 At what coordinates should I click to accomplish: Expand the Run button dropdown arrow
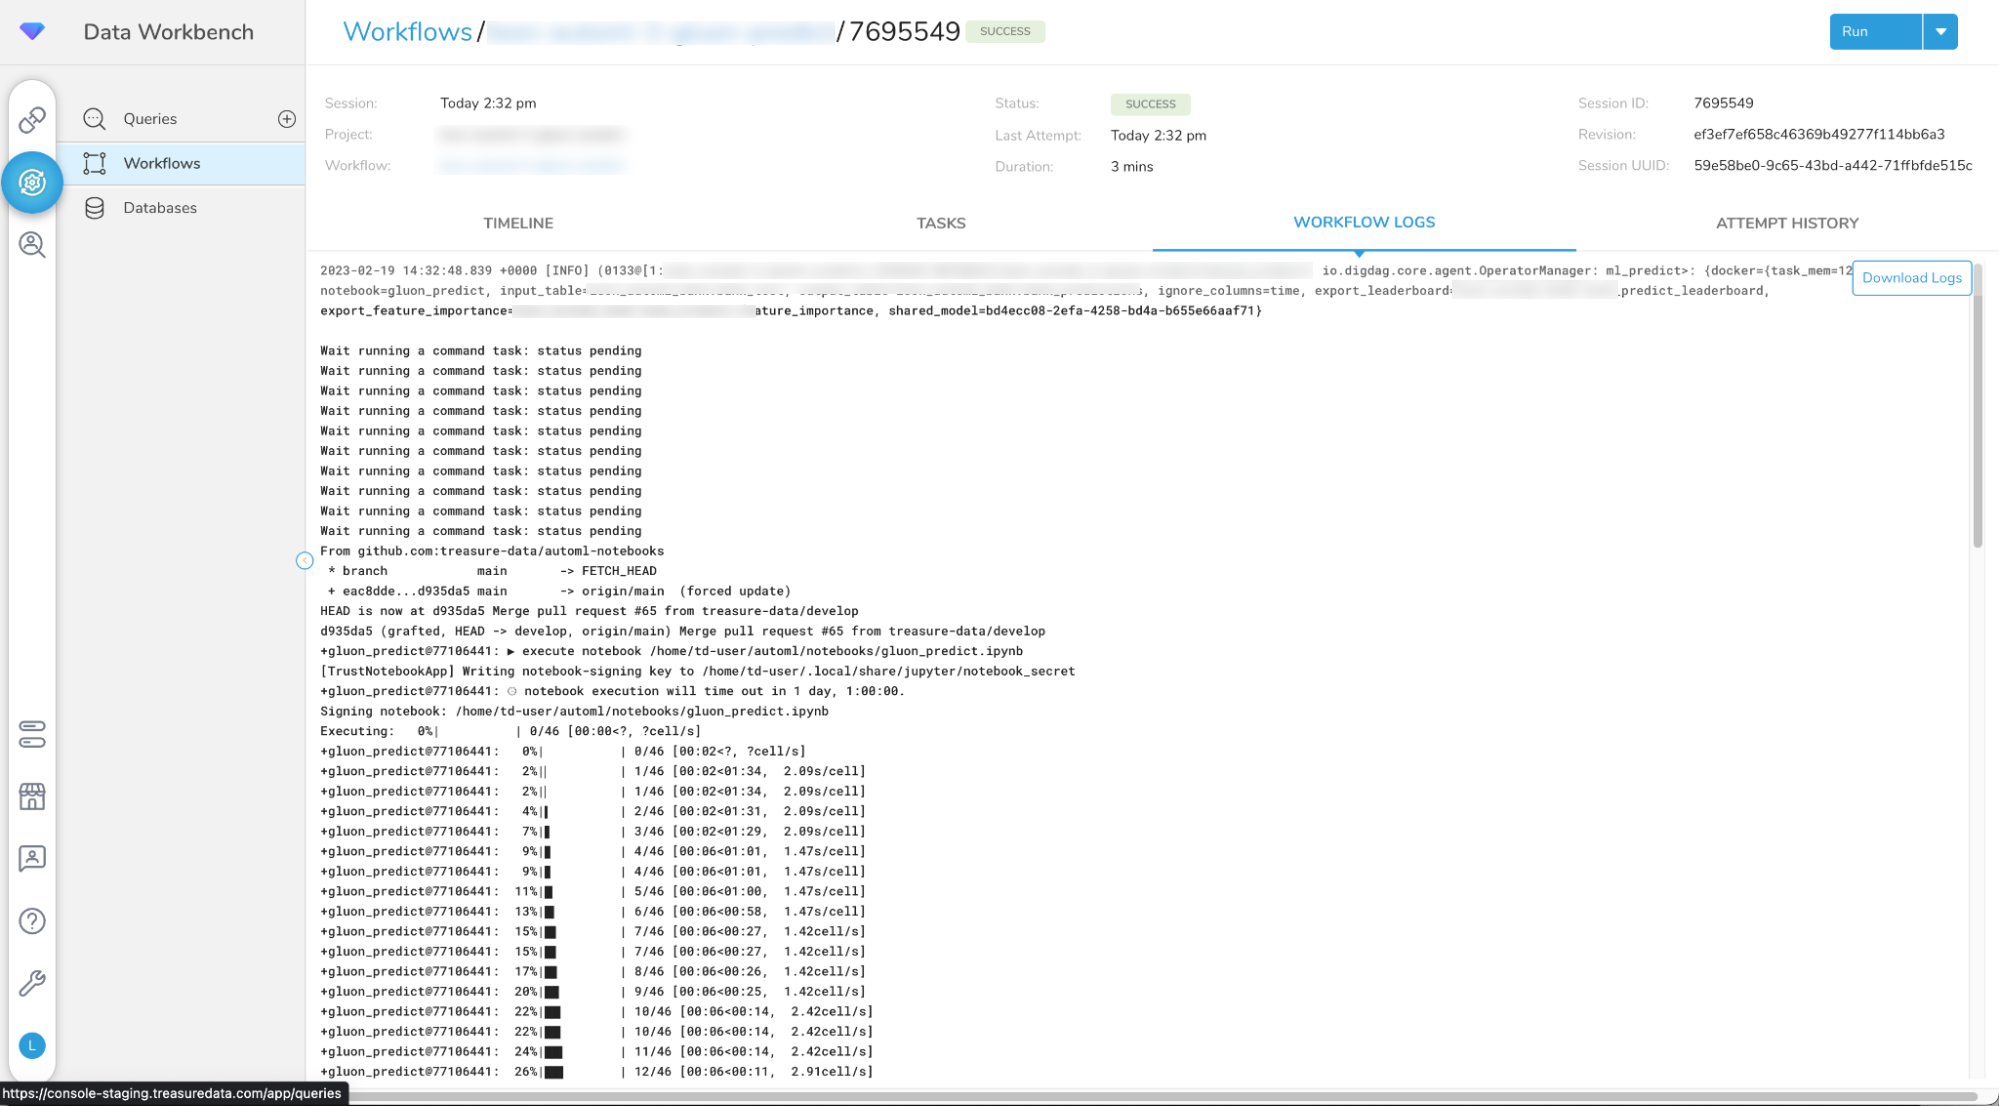[x=1940, y=31]
